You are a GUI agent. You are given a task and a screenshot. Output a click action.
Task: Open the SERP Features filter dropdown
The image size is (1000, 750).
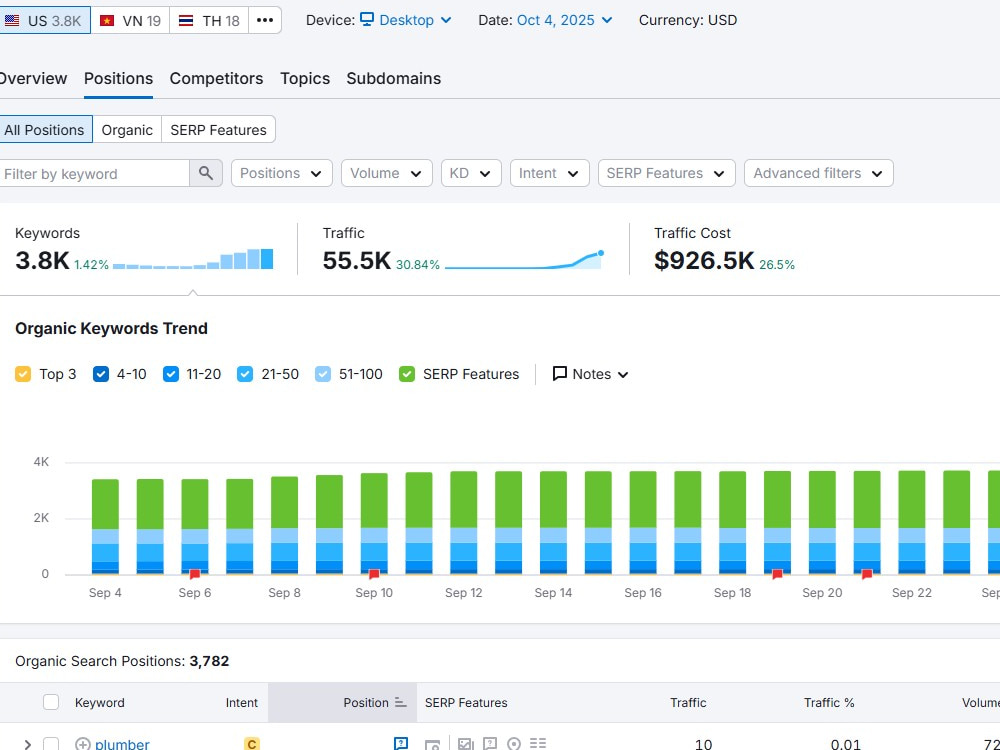click(666, 173)
